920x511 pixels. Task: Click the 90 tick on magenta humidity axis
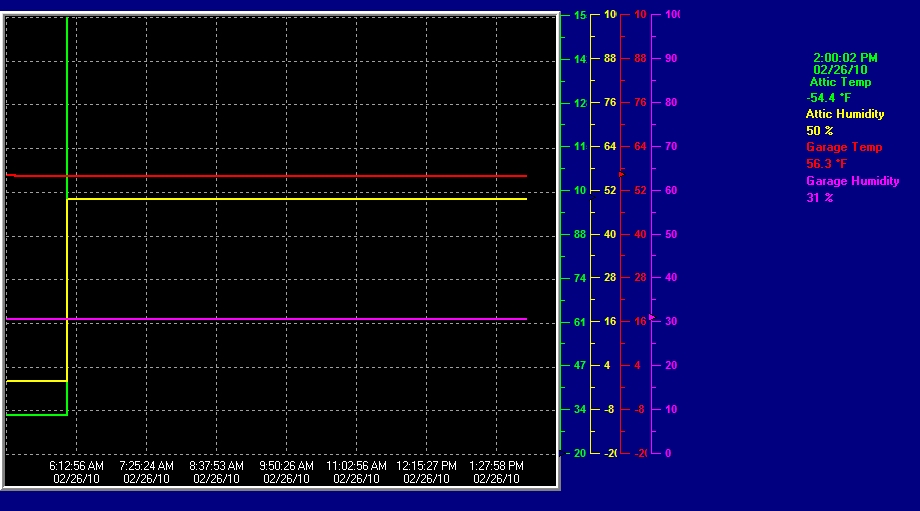pyautogui.click(x=670, y=58)
